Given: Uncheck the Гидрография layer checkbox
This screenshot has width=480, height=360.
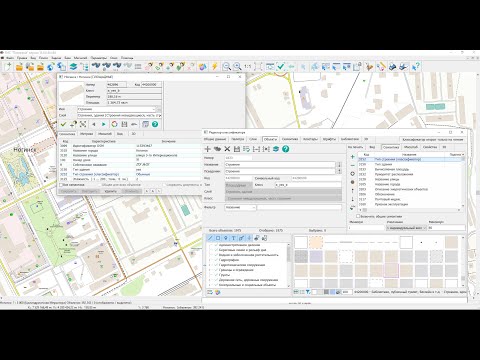Looking at the screenshot, I should coord(216,260).
